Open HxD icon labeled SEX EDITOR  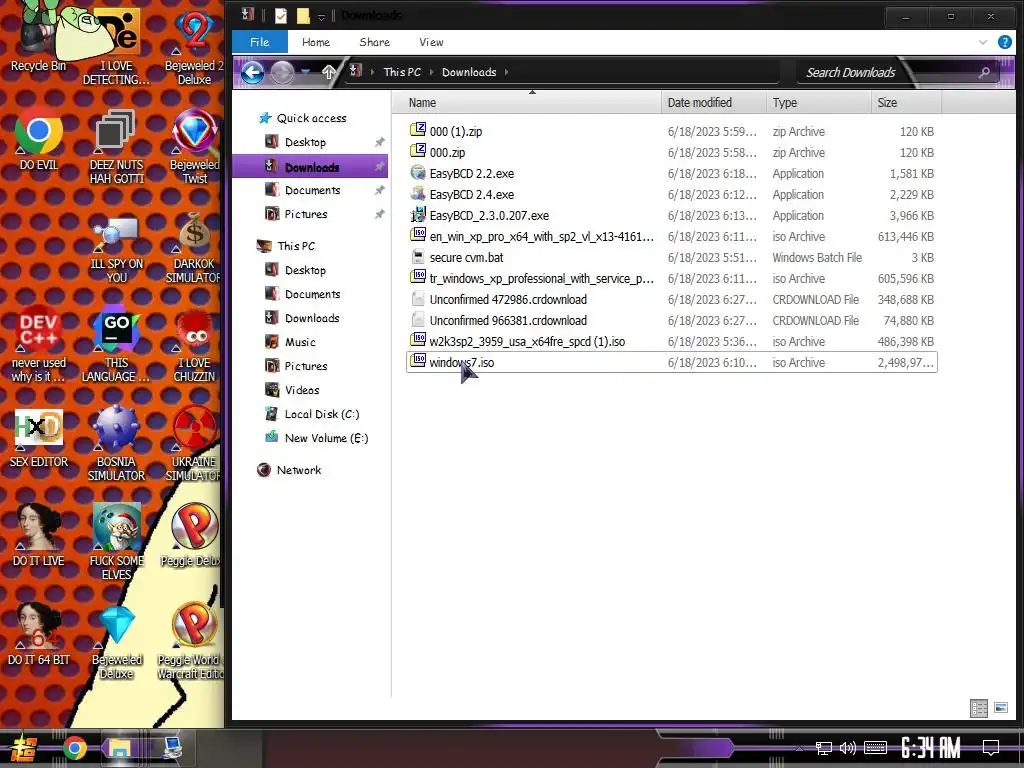click(39, 438)
